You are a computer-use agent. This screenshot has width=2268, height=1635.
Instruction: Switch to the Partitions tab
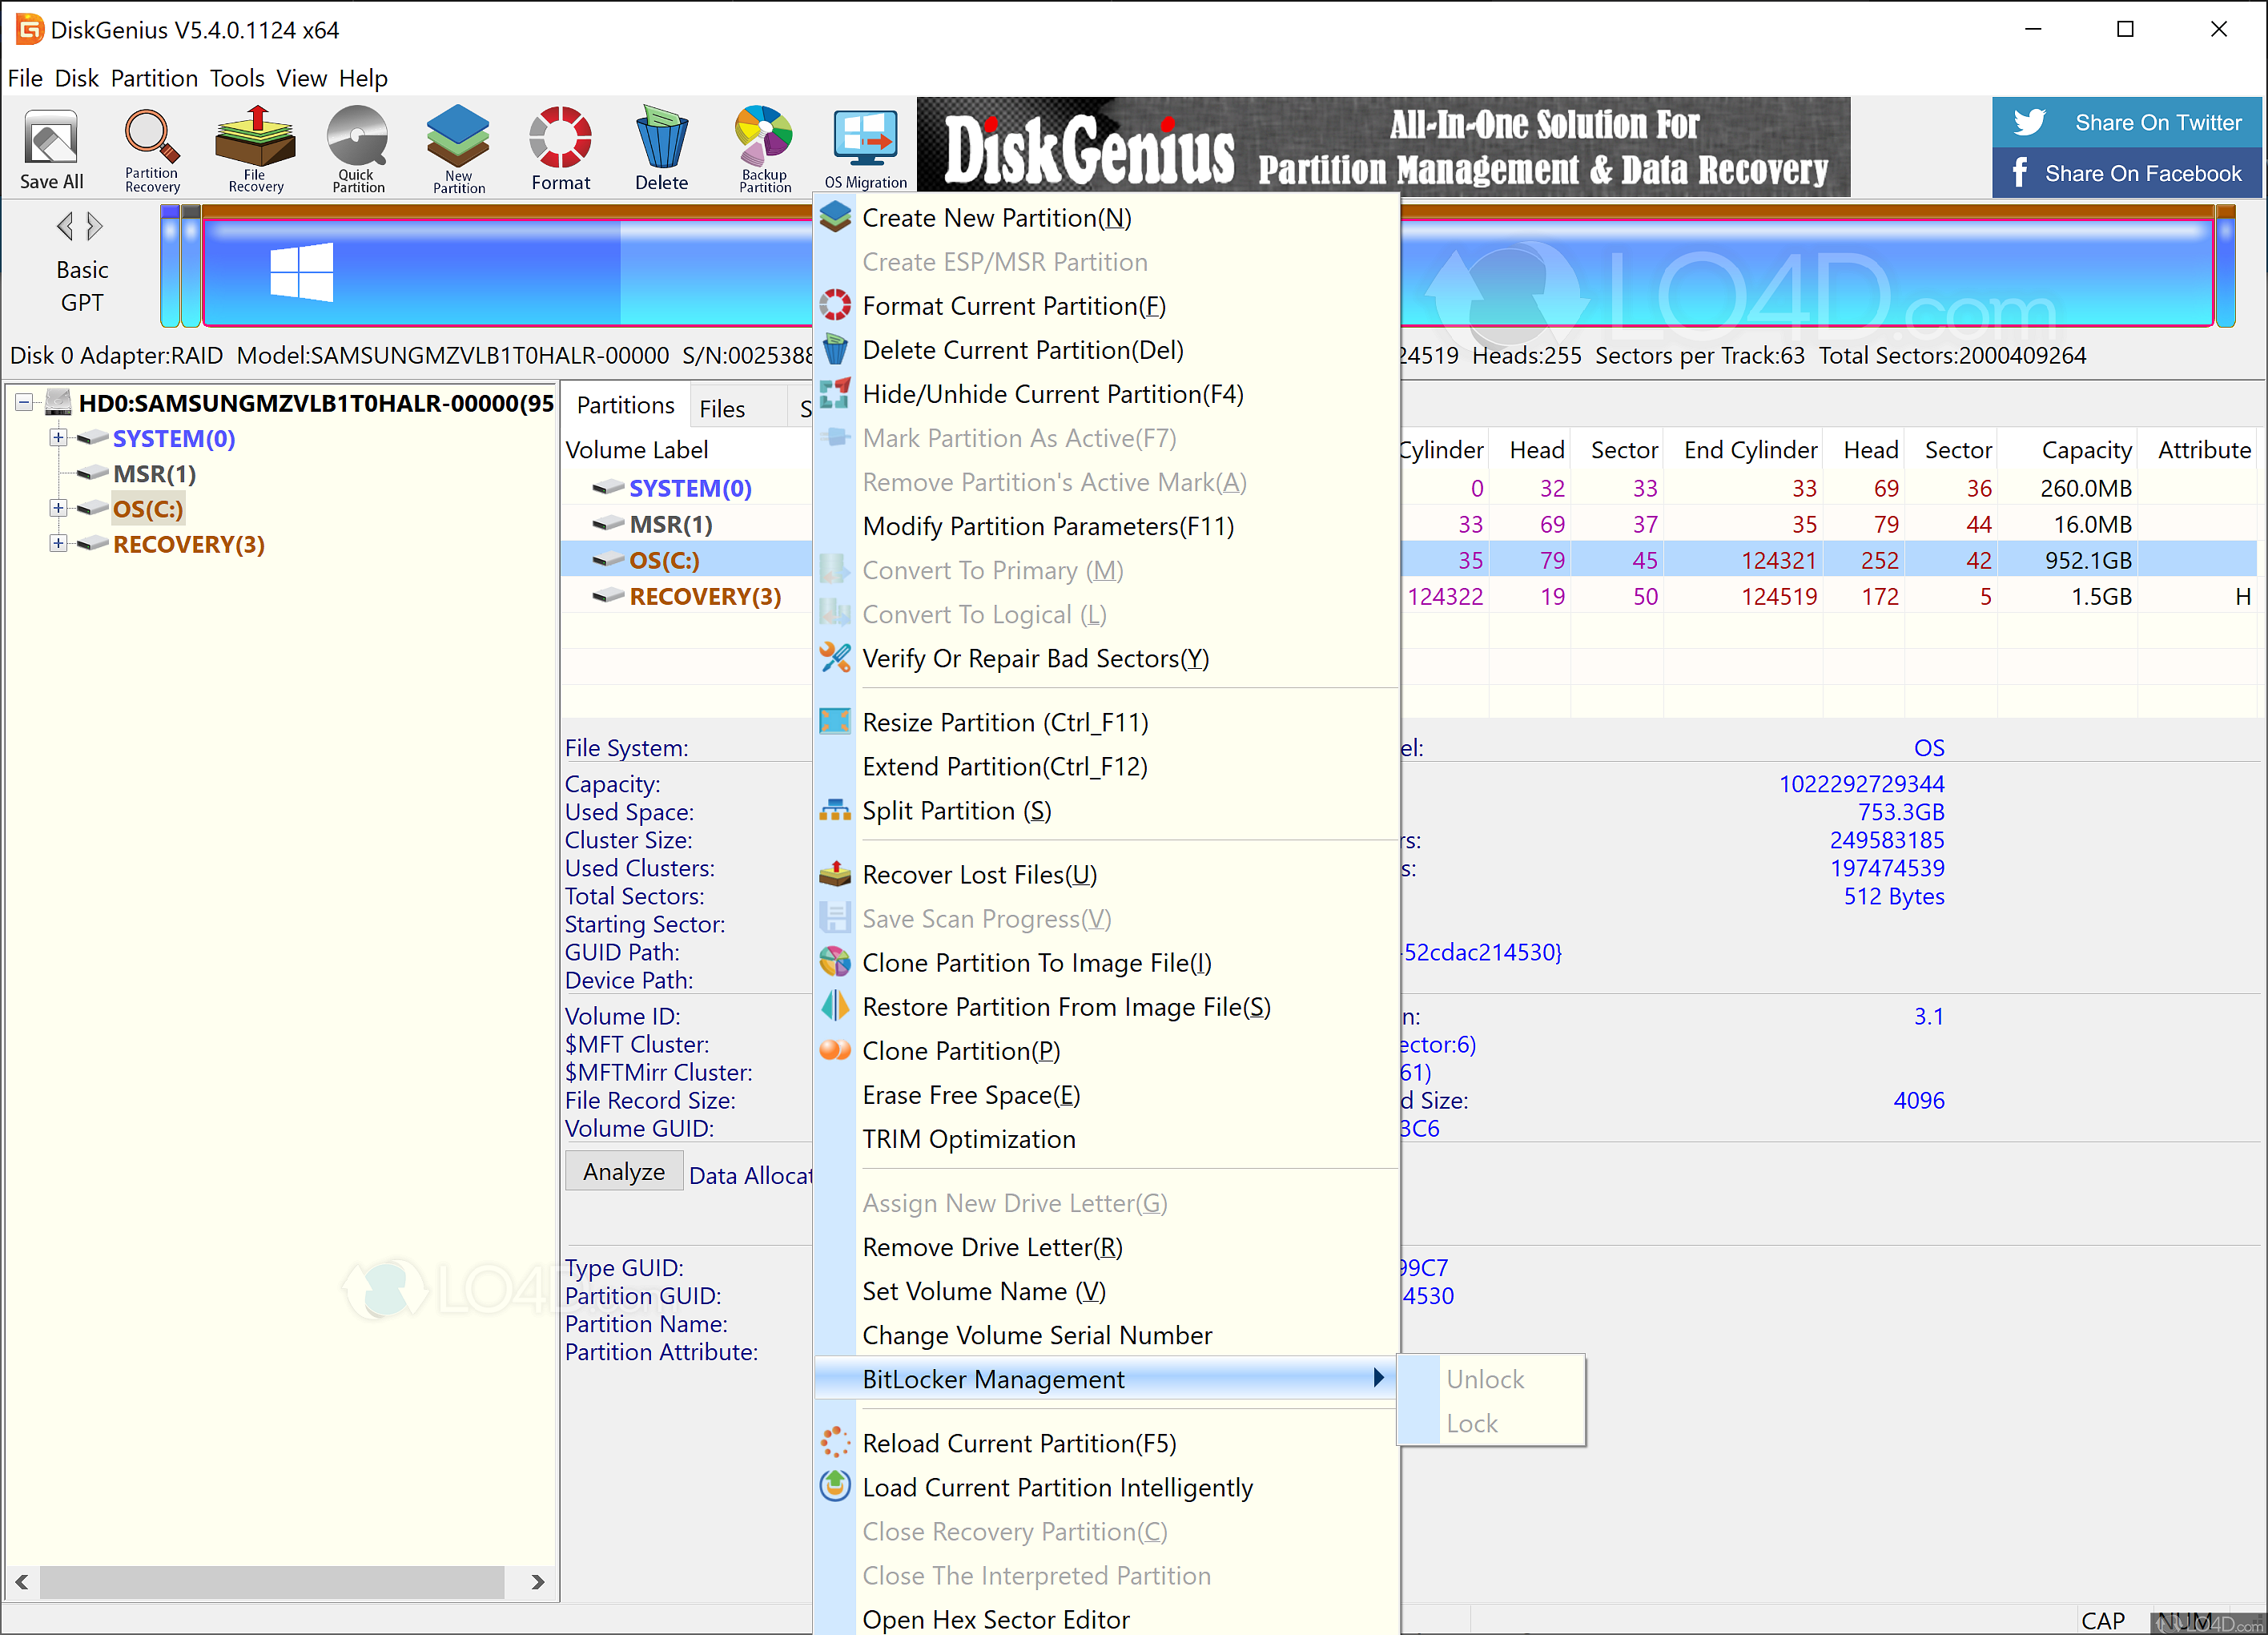pos(625,405)
